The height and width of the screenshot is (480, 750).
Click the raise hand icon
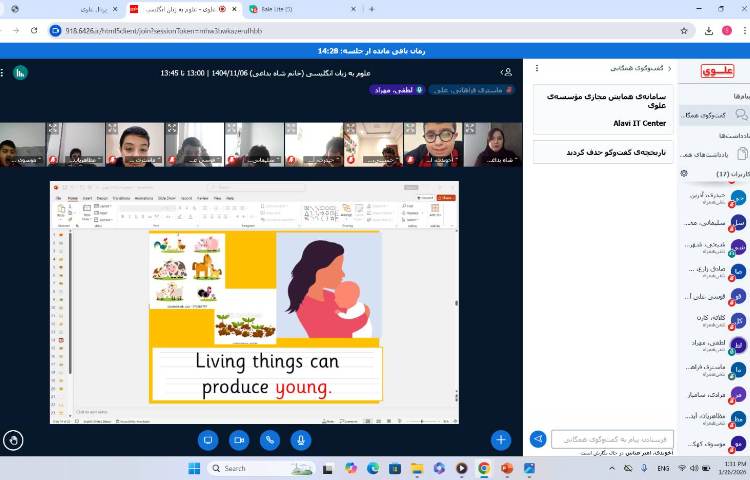[x=14, y=440]
